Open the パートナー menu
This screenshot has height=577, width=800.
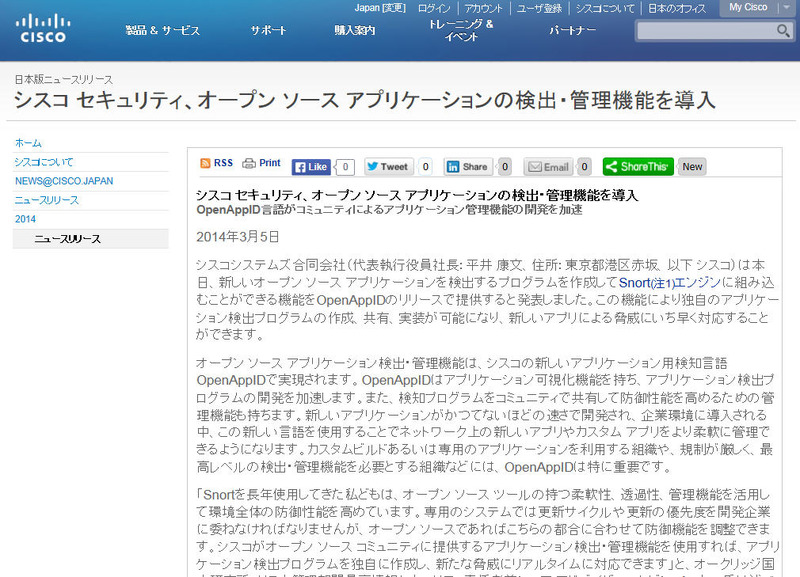click(572, 31)
